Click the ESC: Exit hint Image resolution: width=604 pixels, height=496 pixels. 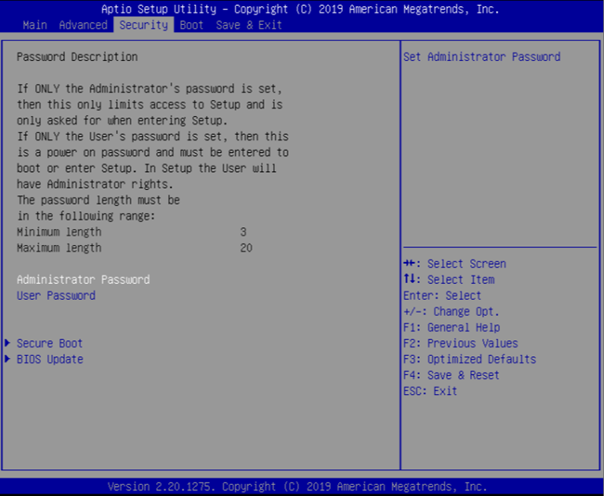click(x=430, y=391)
